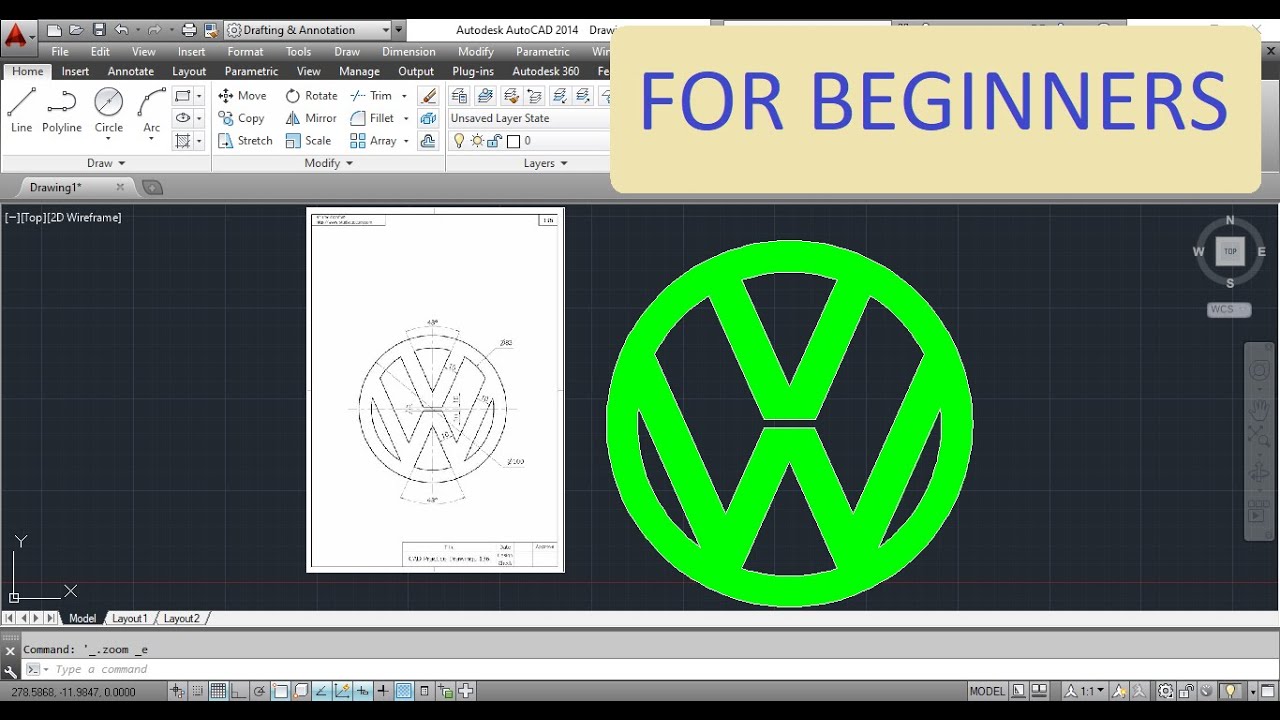1280x720 pixels.
Task: Toggle layer on/off lightbulb
Action: click(x=459, y=141)
